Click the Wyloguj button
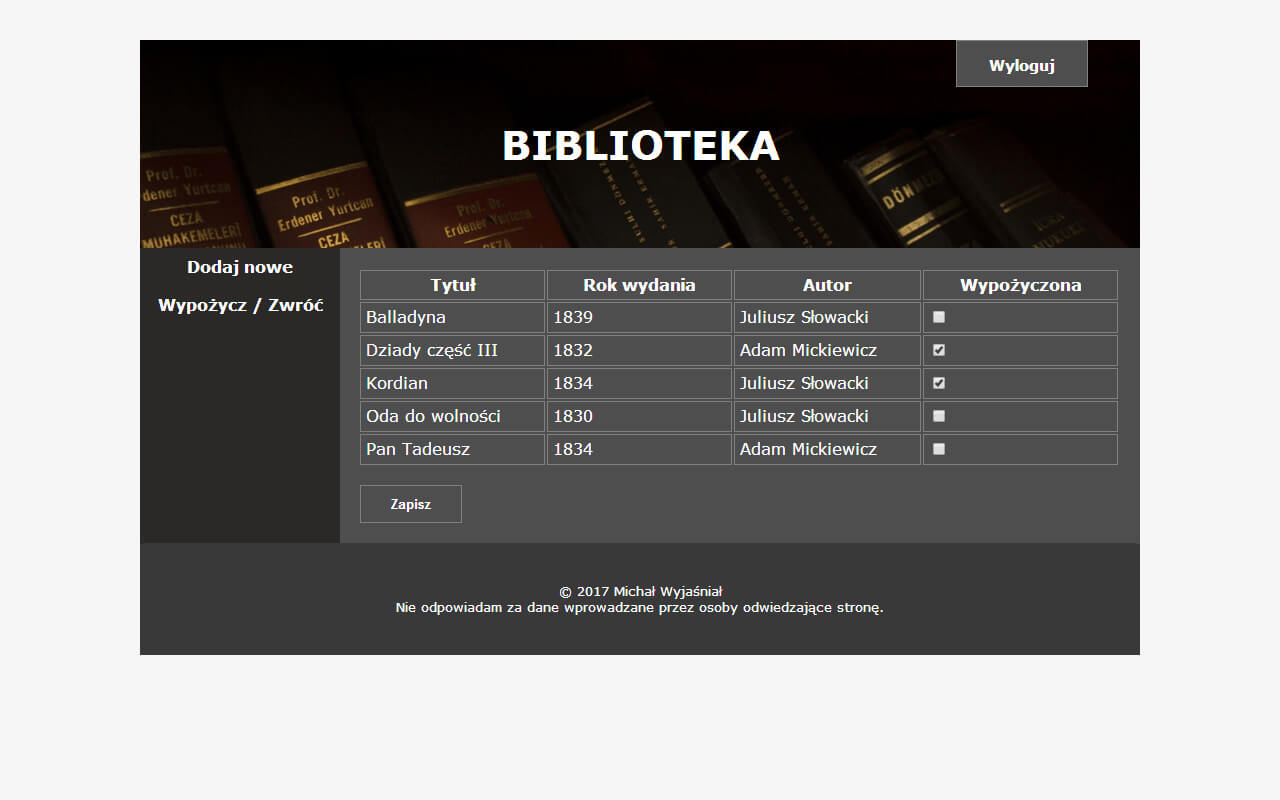1280x800 pixels. (x=1021, y=63)
